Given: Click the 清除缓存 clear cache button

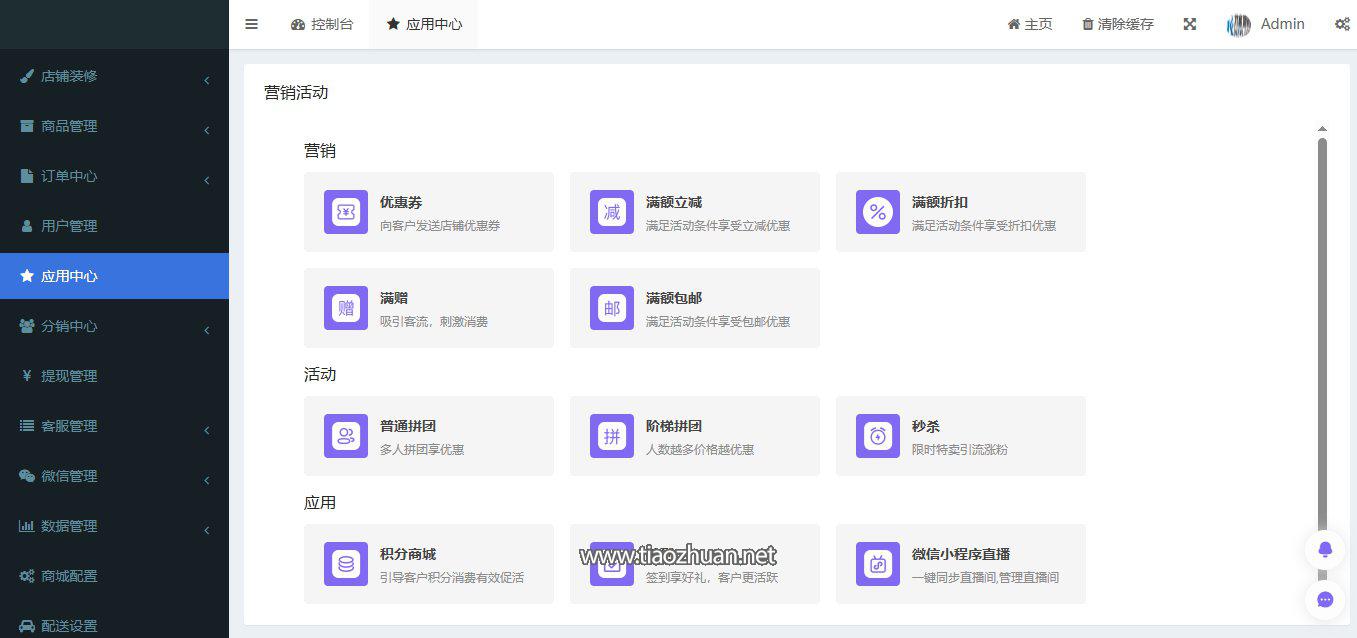Looking at the screenshot, I should click(x=1118, y=24).
